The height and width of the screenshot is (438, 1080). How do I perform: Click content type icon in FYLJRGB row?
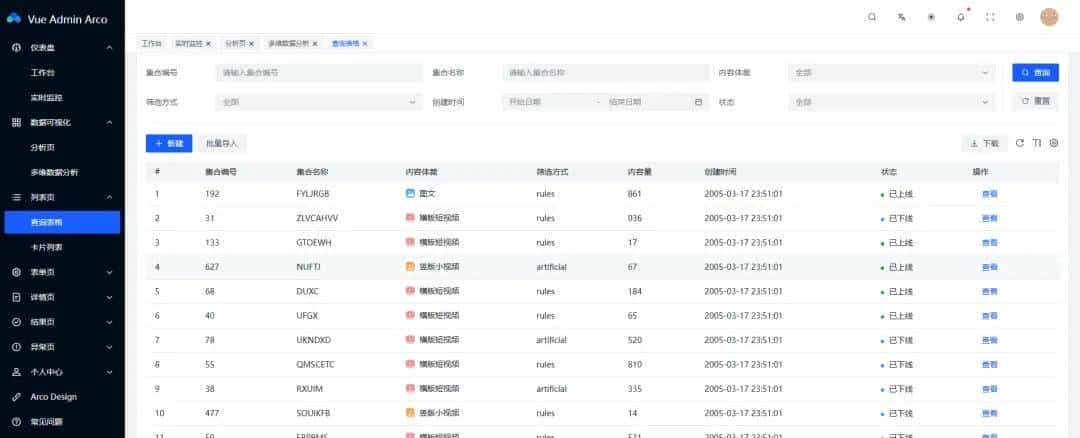411,194
